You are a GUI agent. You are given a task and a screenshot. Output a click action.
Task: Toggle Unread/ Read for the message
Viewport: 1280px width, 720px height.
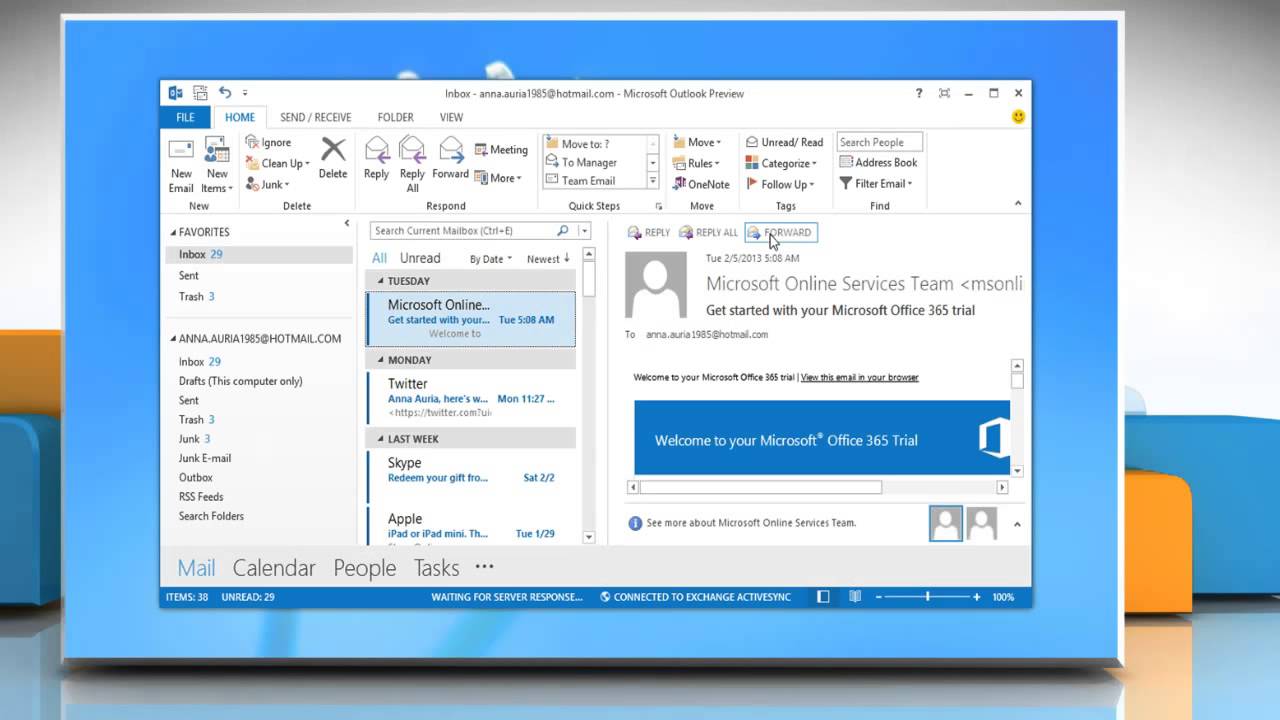(x=785, y=142)
